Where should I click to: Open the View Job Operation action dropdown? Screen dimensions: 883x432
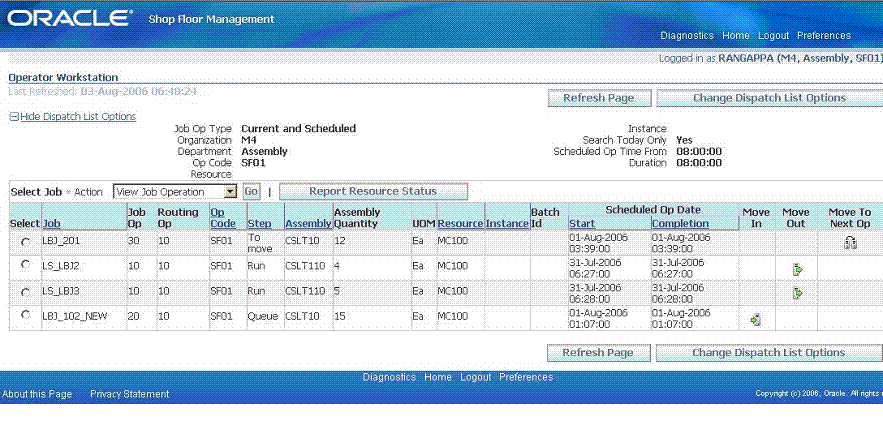pyautogui.click(x=175, y=192)
